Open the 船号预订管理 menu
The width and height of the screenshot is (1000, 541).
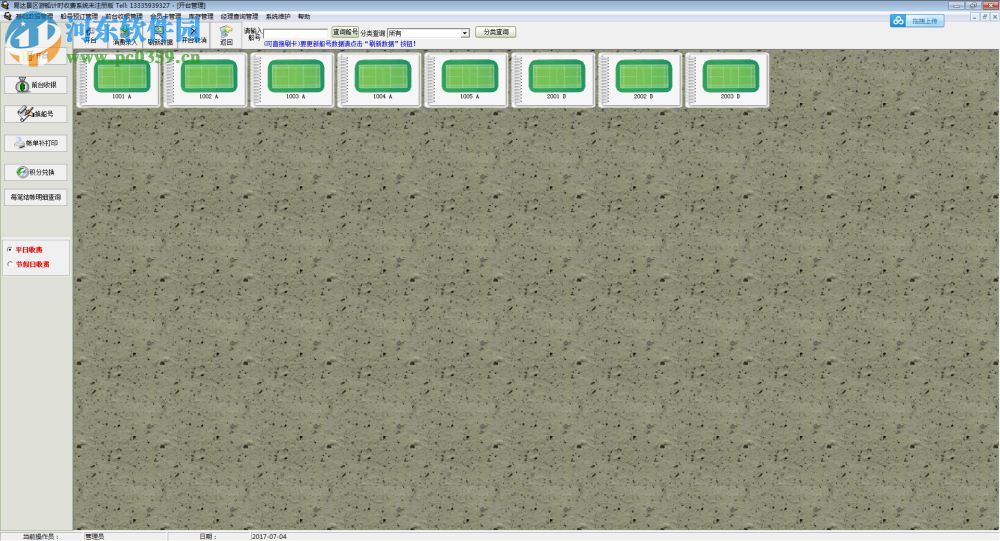point(79,17)
